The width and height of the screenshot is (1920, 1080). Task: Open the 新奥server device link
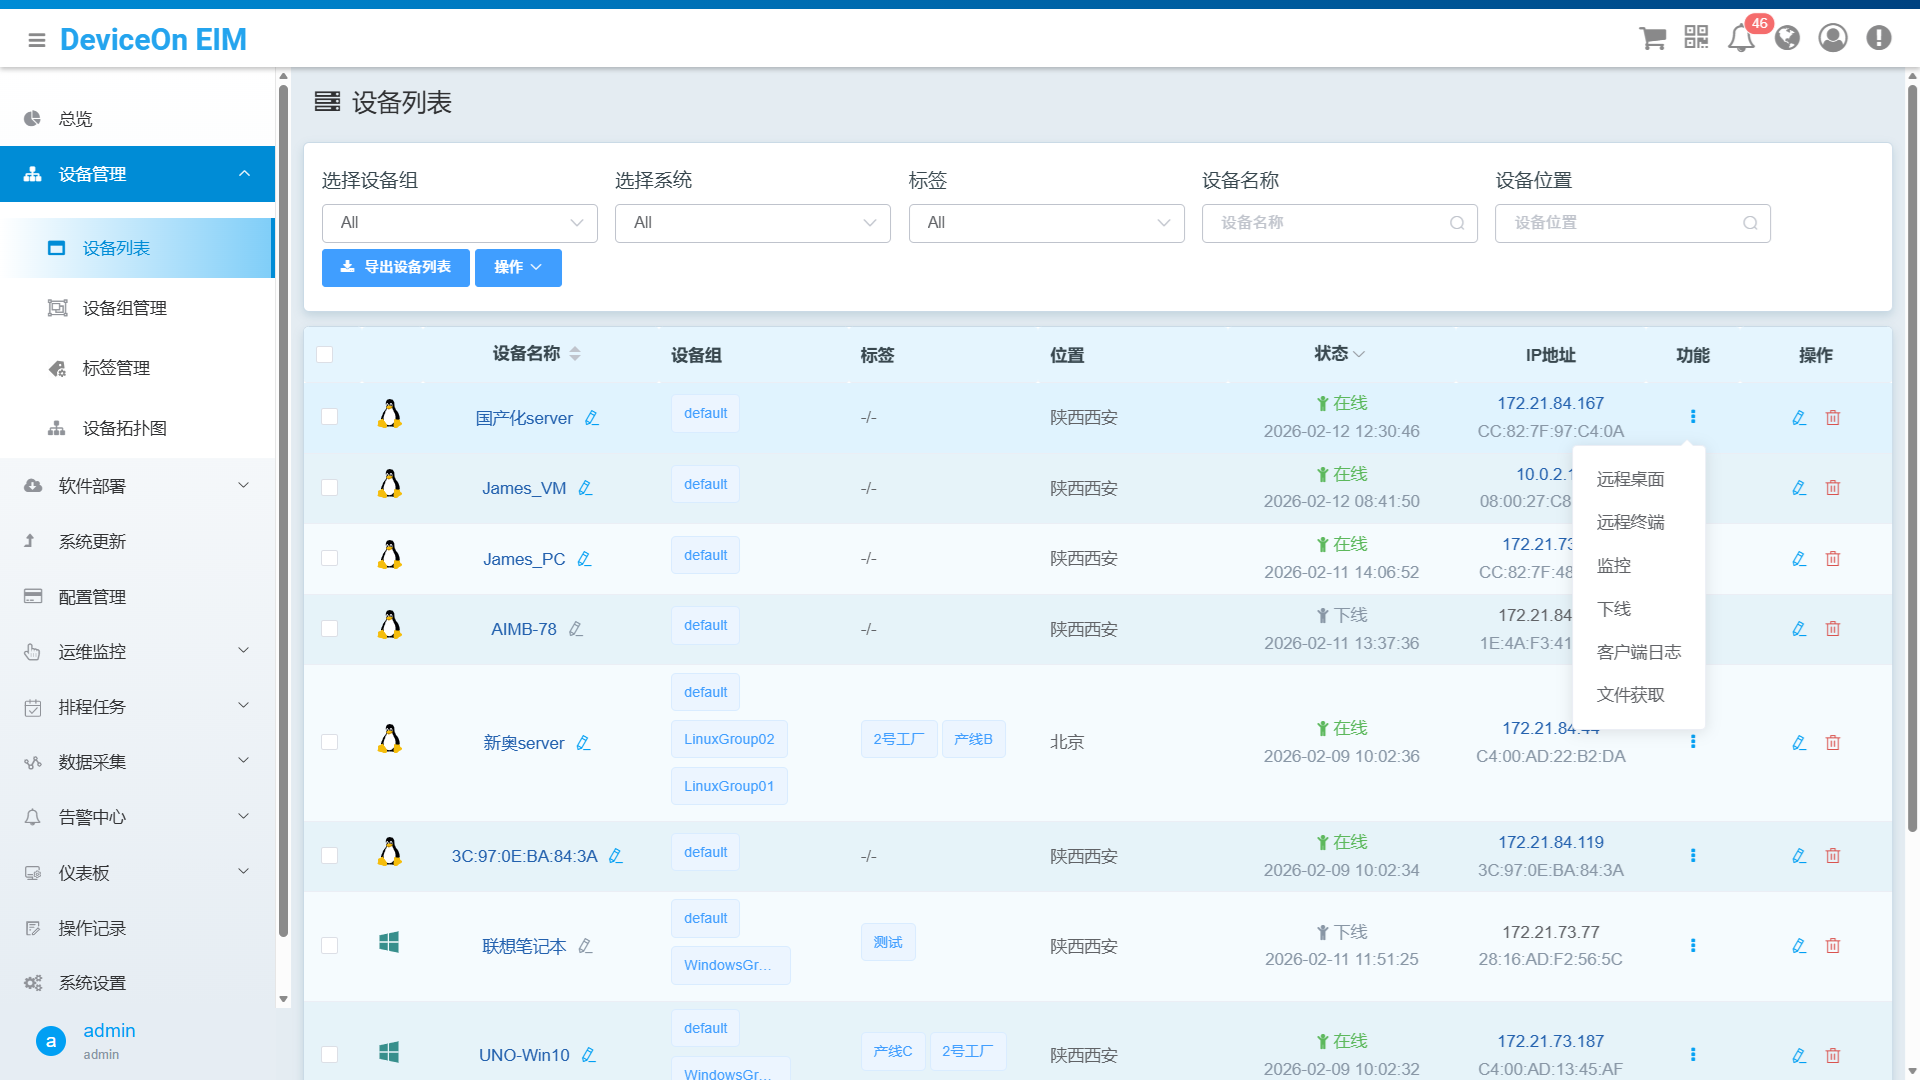click(x=523, y=743)
